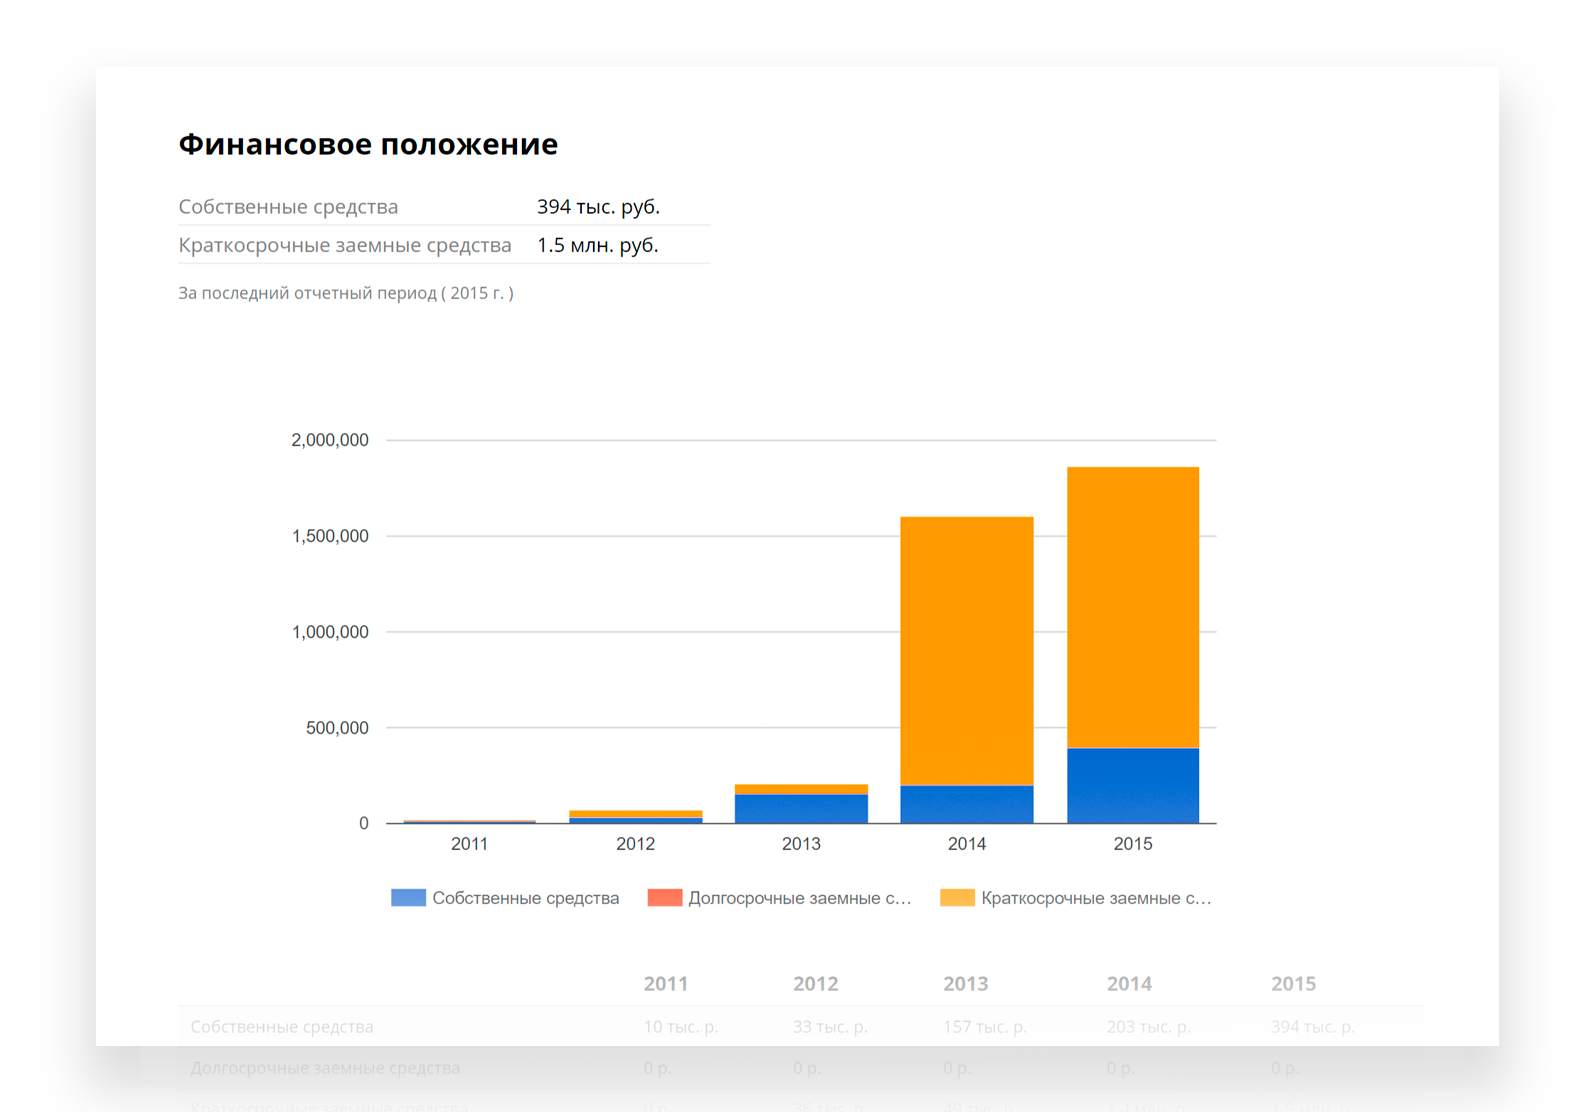Click the 2011 table column header

tap(666, 984)
